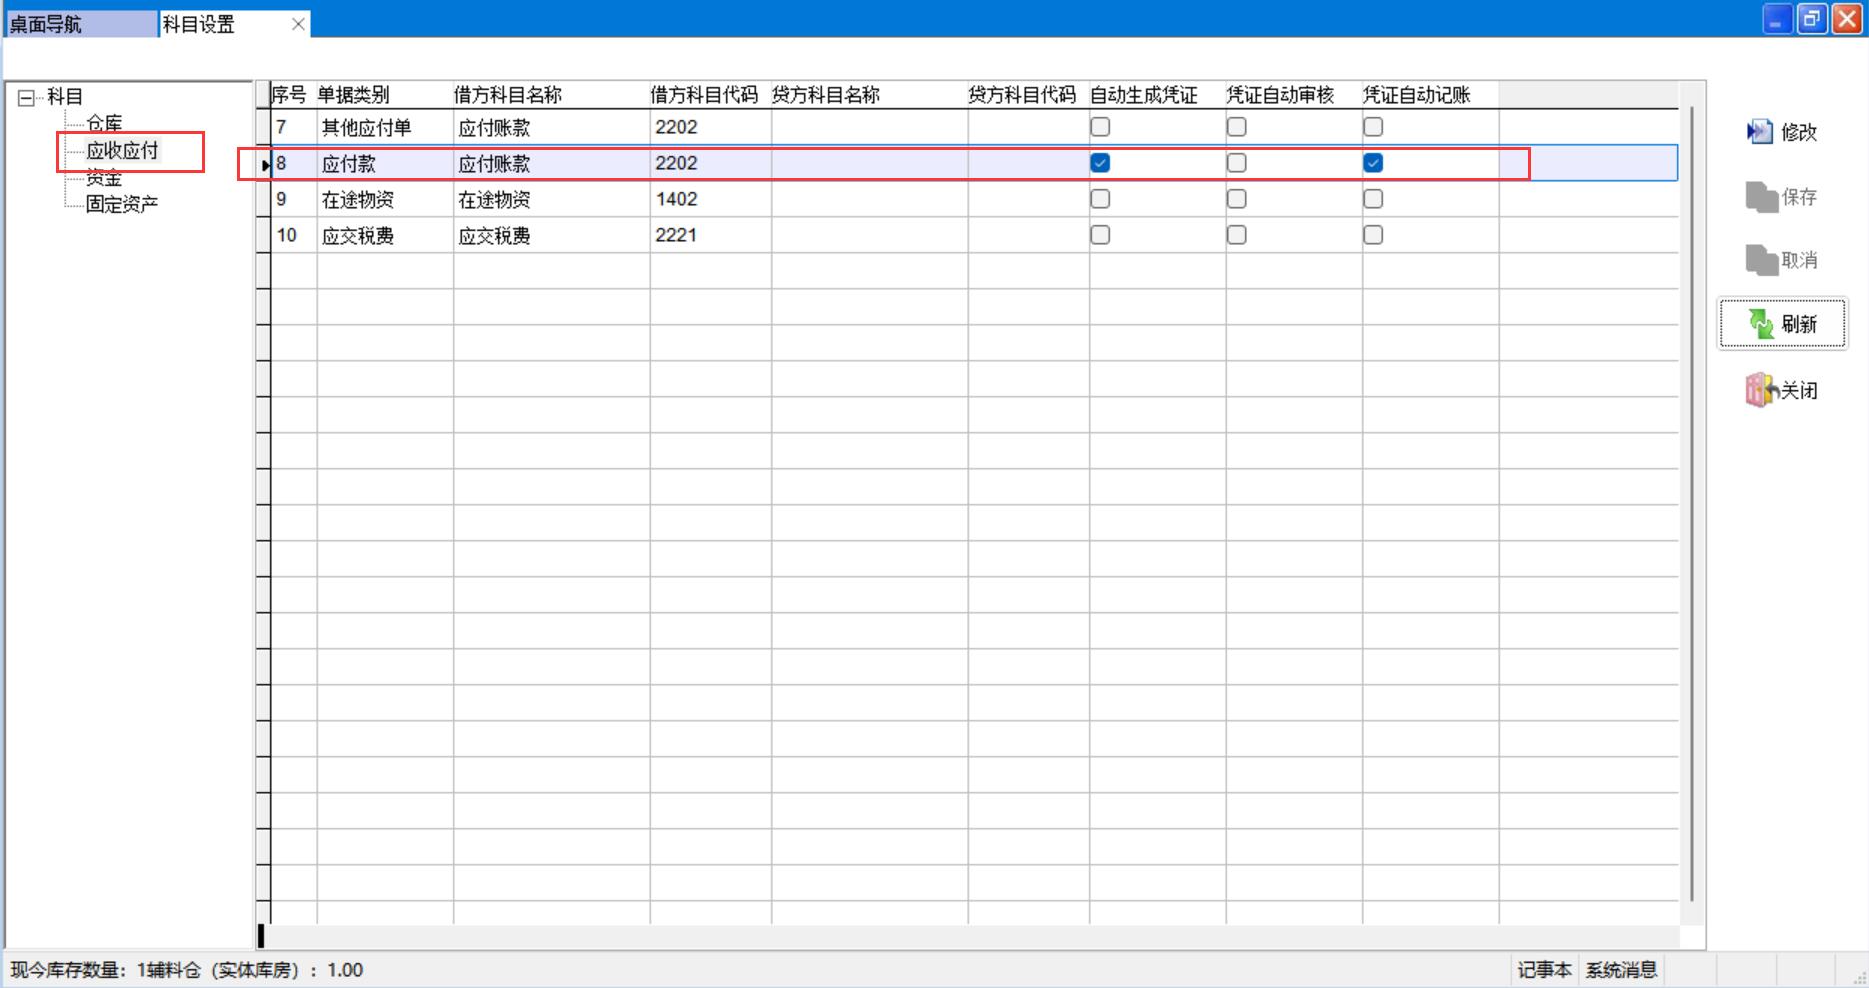Click the vertical scrollbar of the grid

[x=1691, y=500]
